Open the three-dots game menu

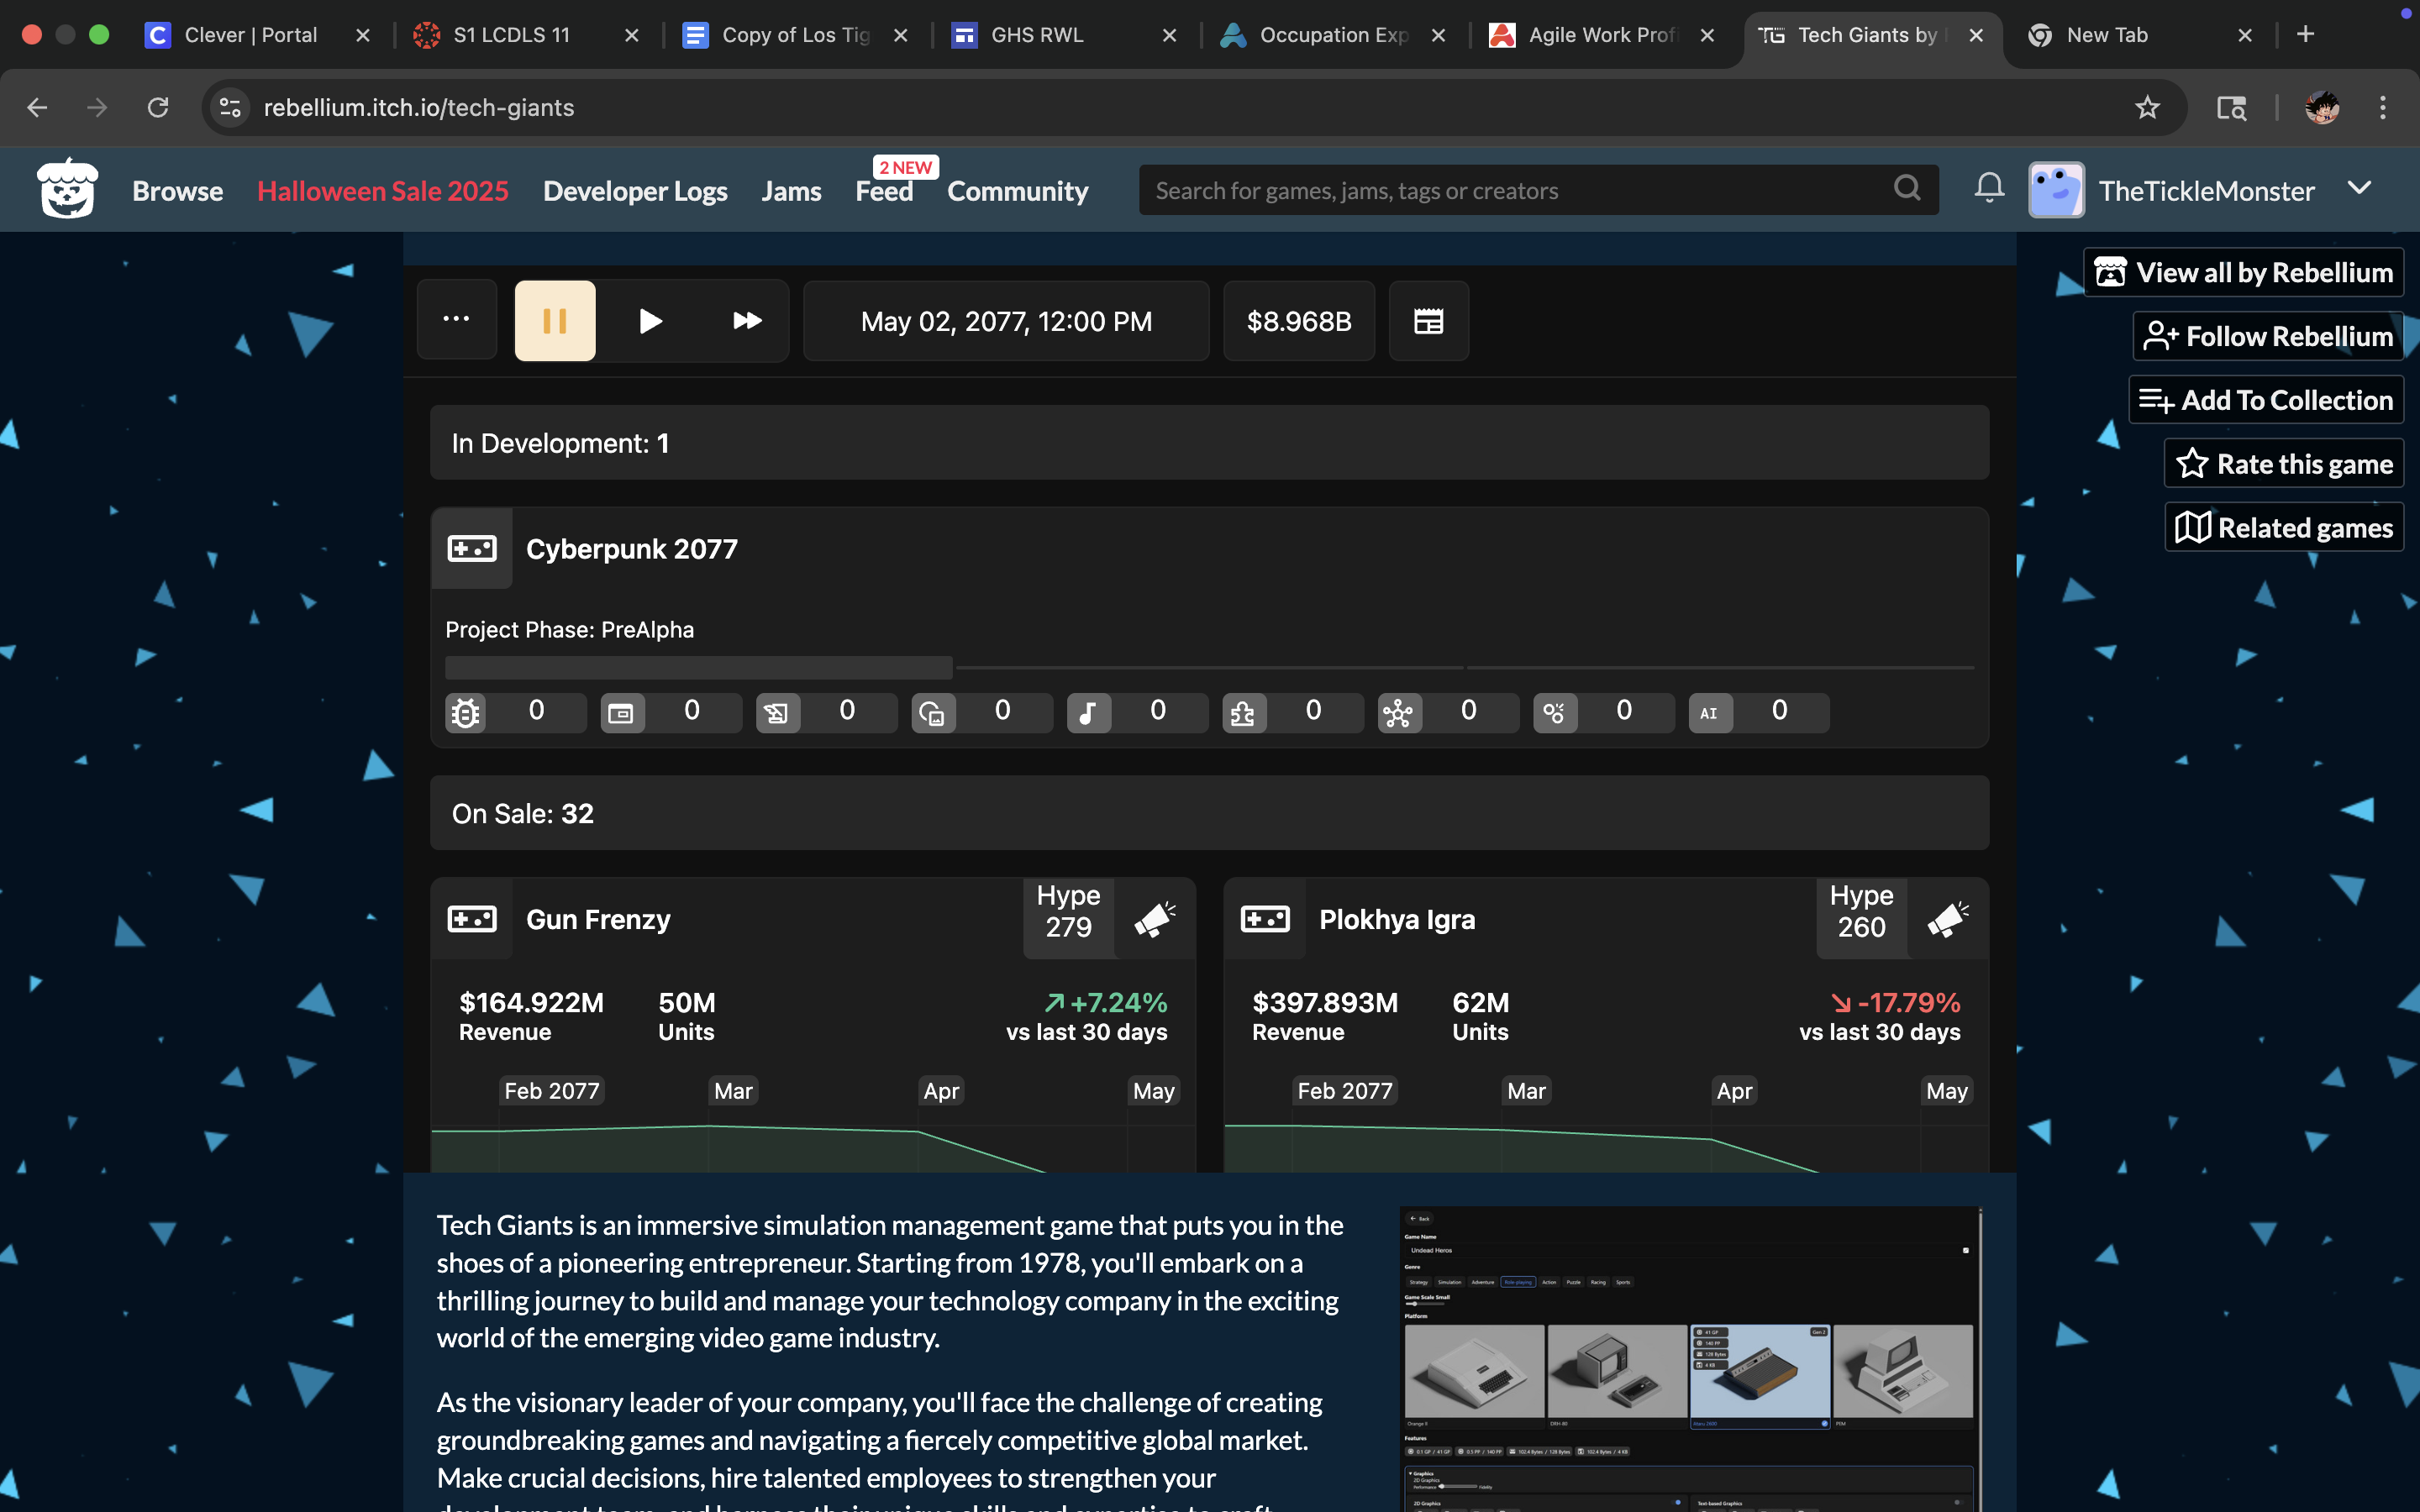coord(456,320)
